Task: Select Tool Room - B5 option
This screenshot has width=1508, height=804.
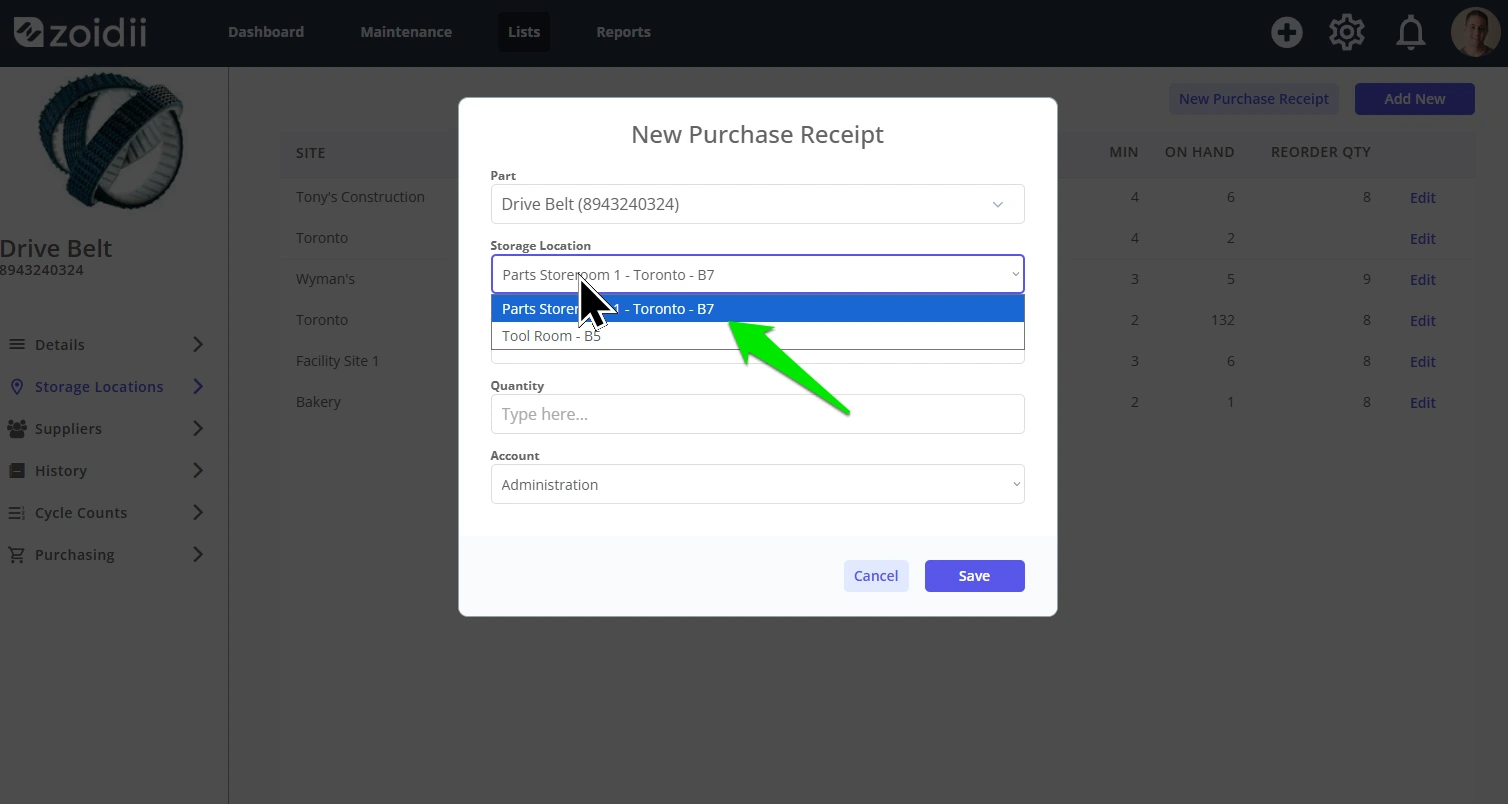Action: click(x=757, y=336)
